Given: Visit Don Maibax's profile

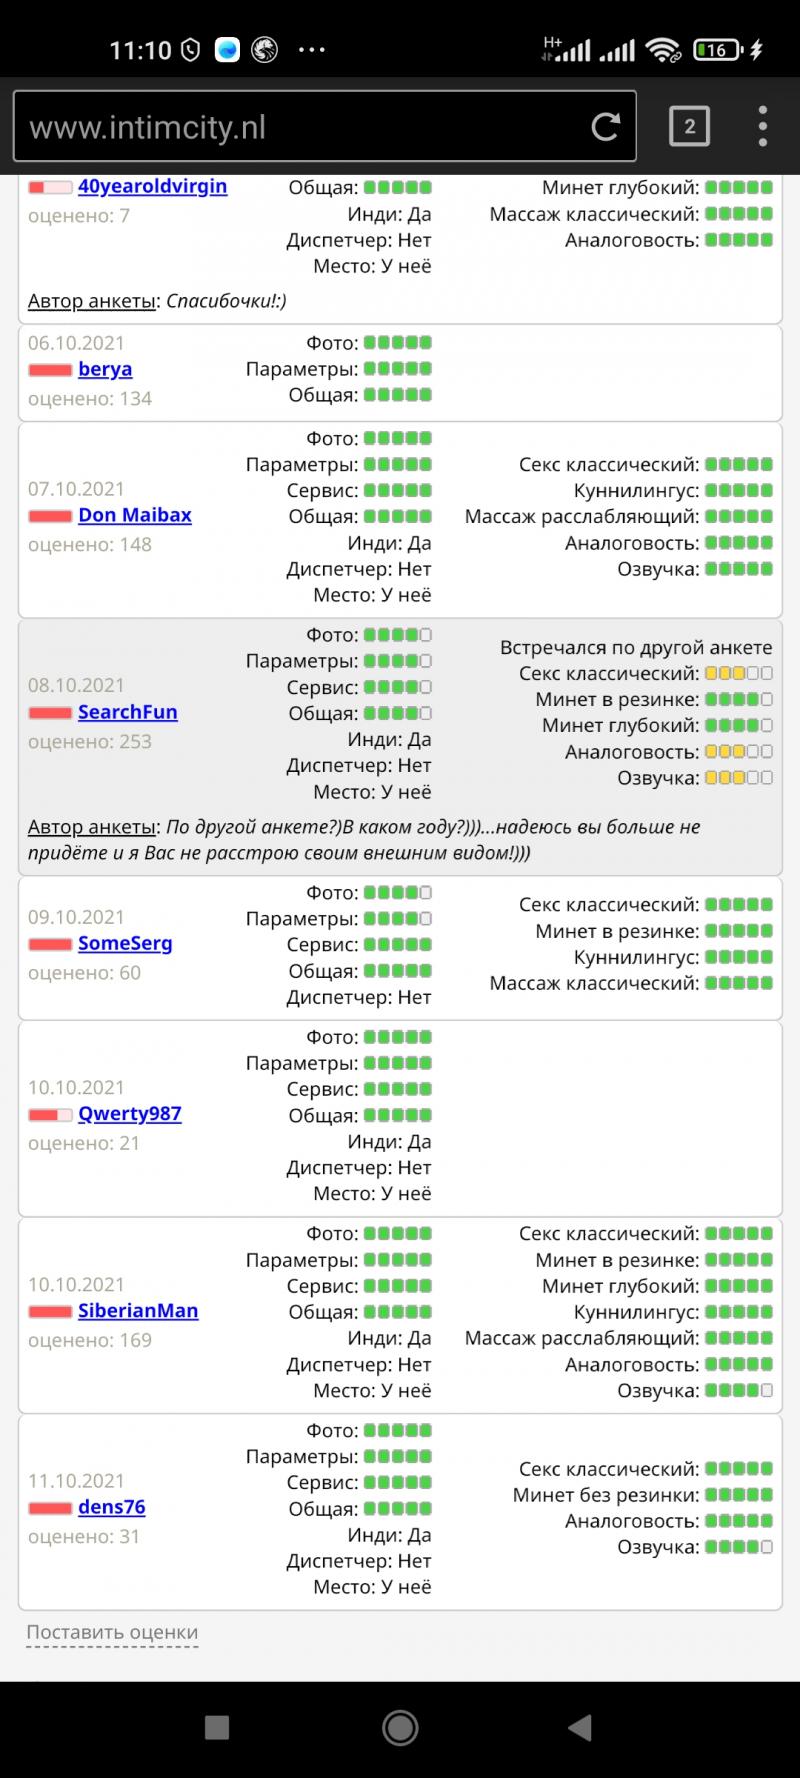Looking at the screenshot, I should (x=135, y=515).
